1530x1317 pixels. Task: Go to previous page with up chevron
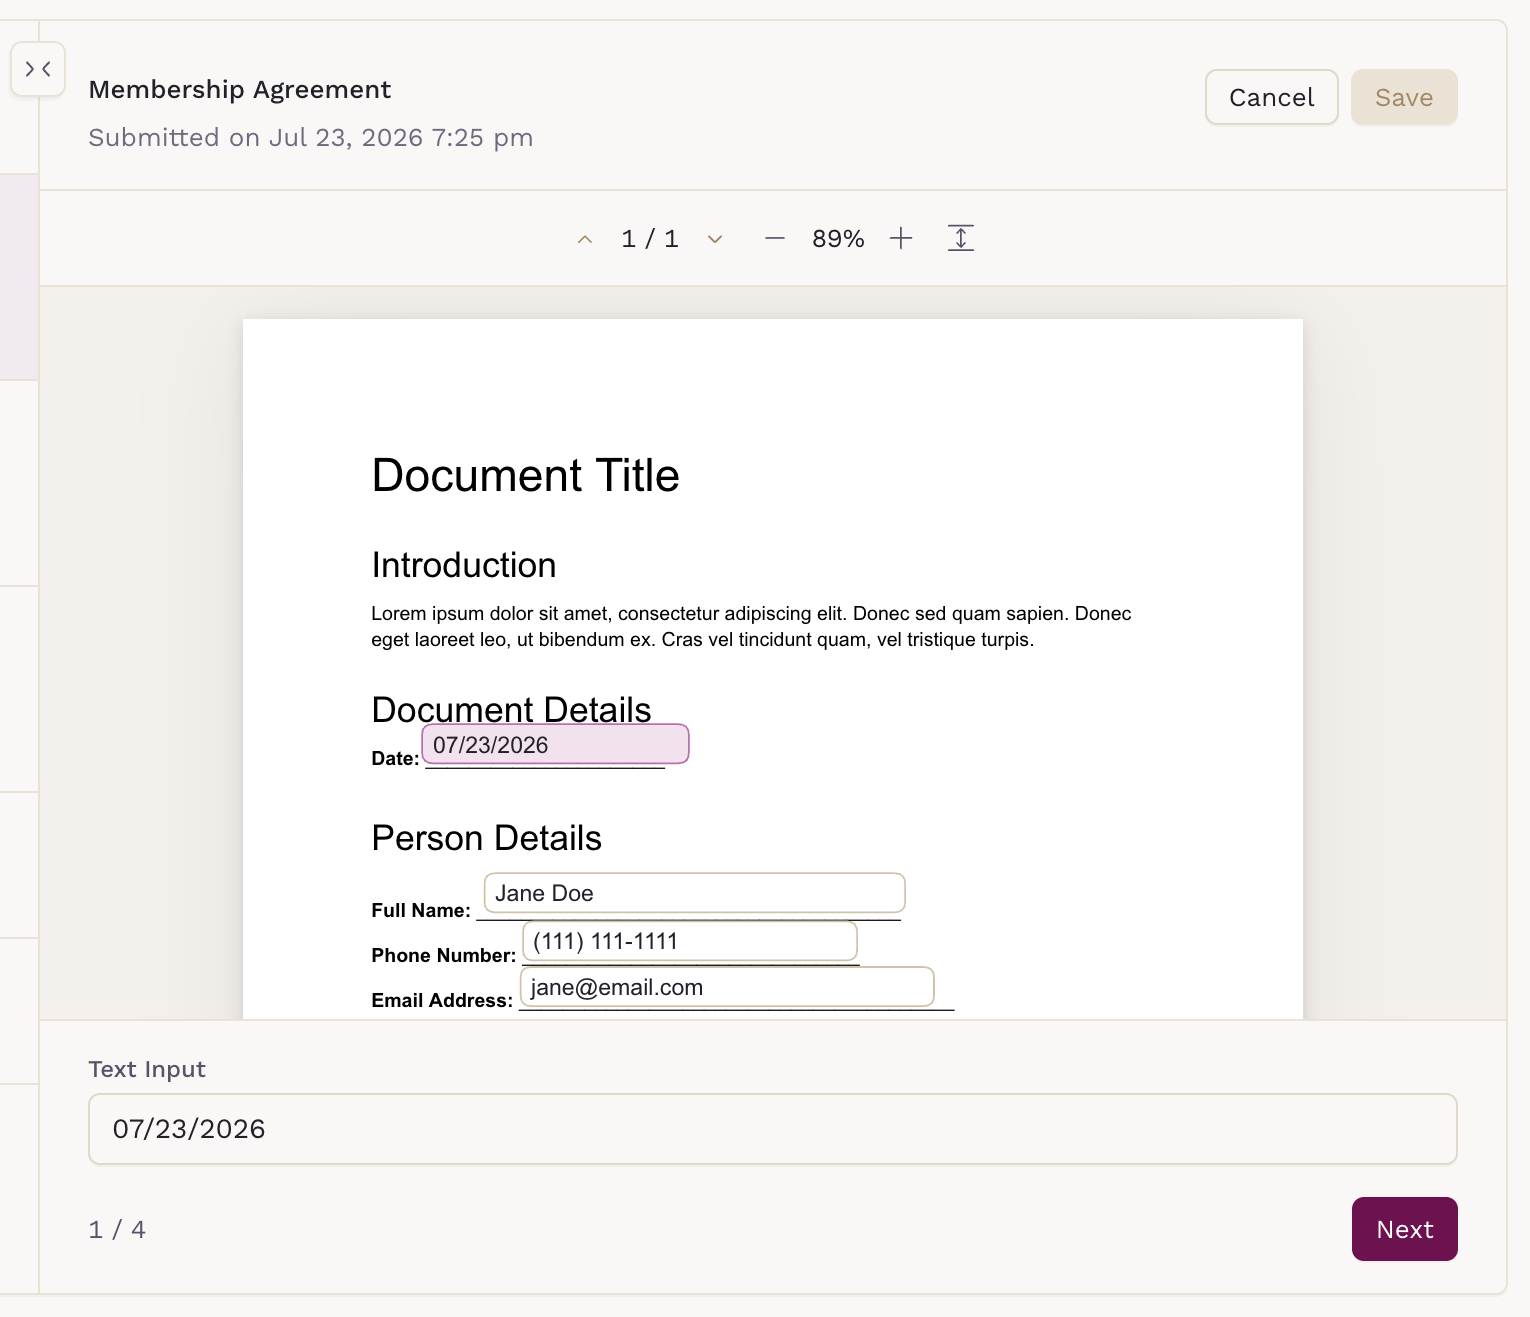(585, 239)
